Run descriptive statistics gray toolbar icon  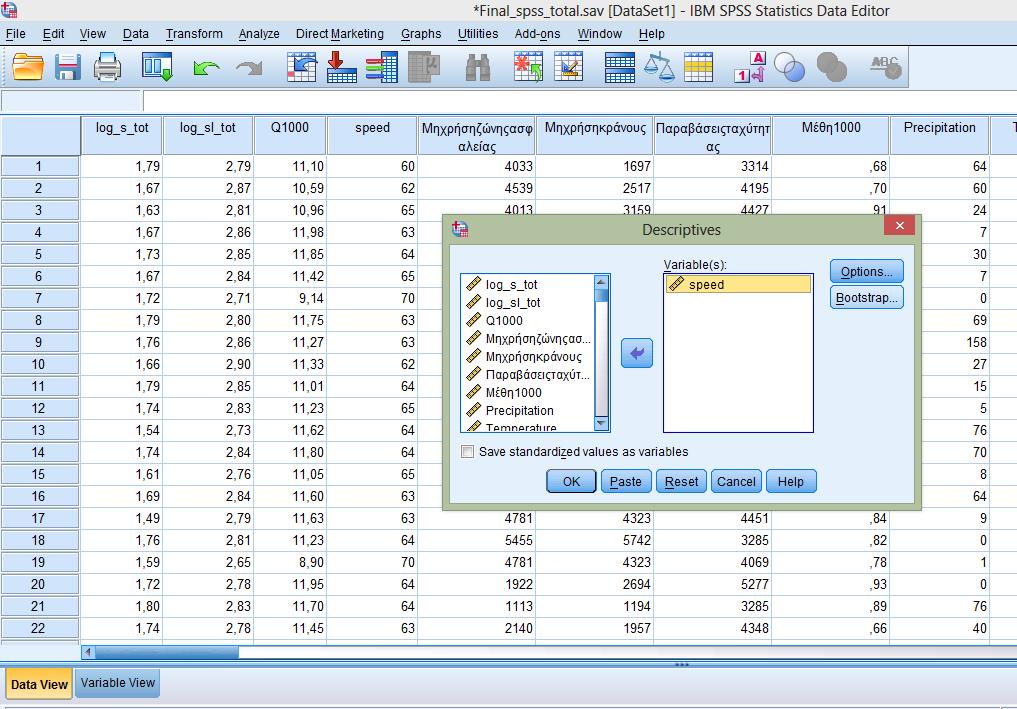[x=424, y=67]
